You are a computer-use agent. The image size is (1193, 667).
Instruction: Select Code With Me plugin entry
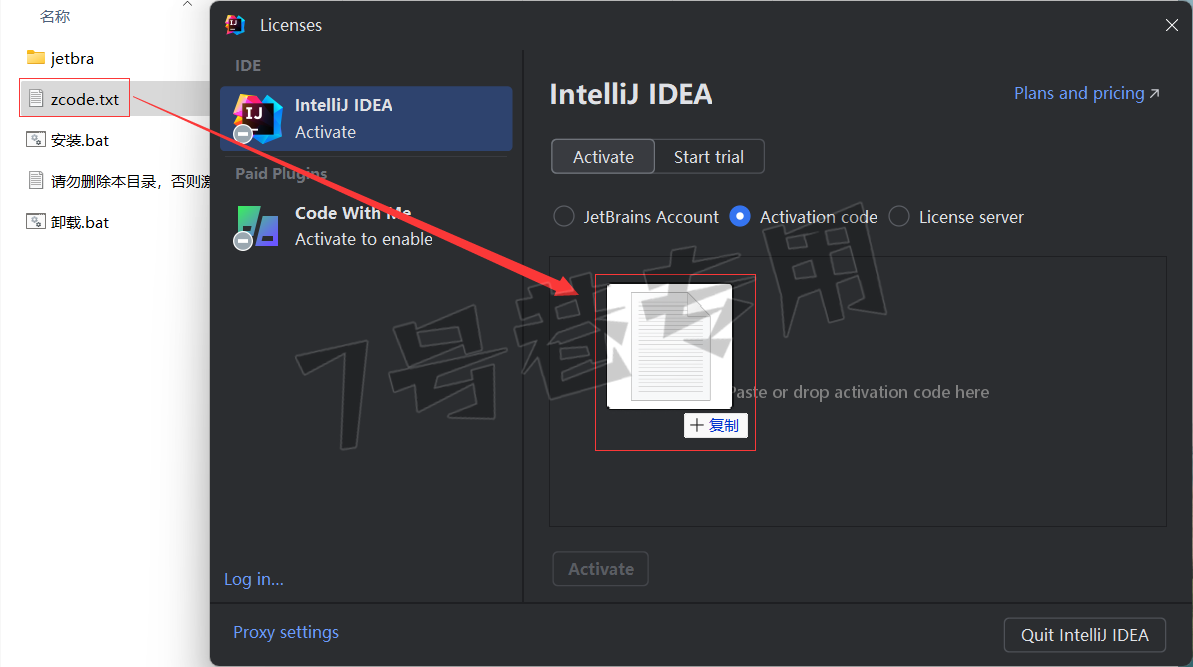366,227
